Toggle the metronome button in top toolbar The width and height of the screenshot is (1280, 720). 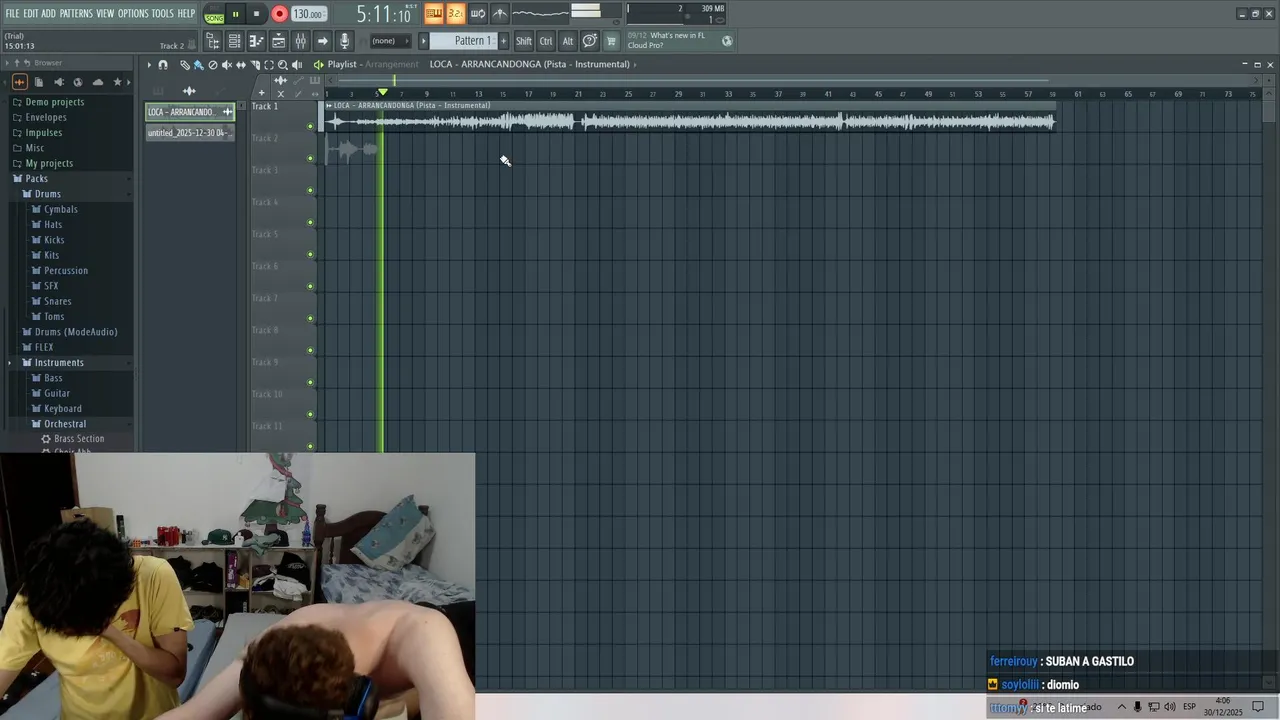[x=499, y=14]
